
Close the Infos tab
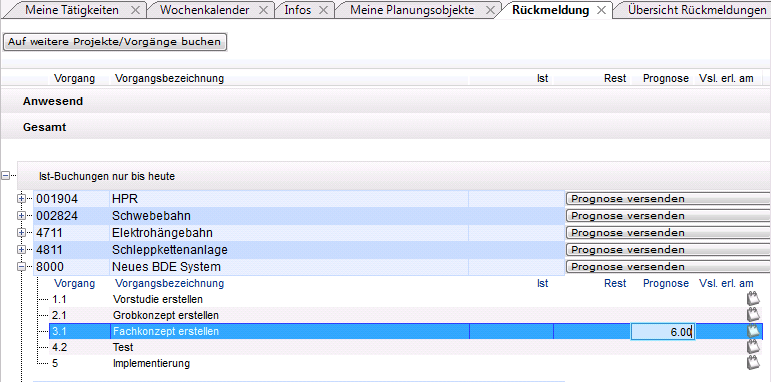[323, 10]
